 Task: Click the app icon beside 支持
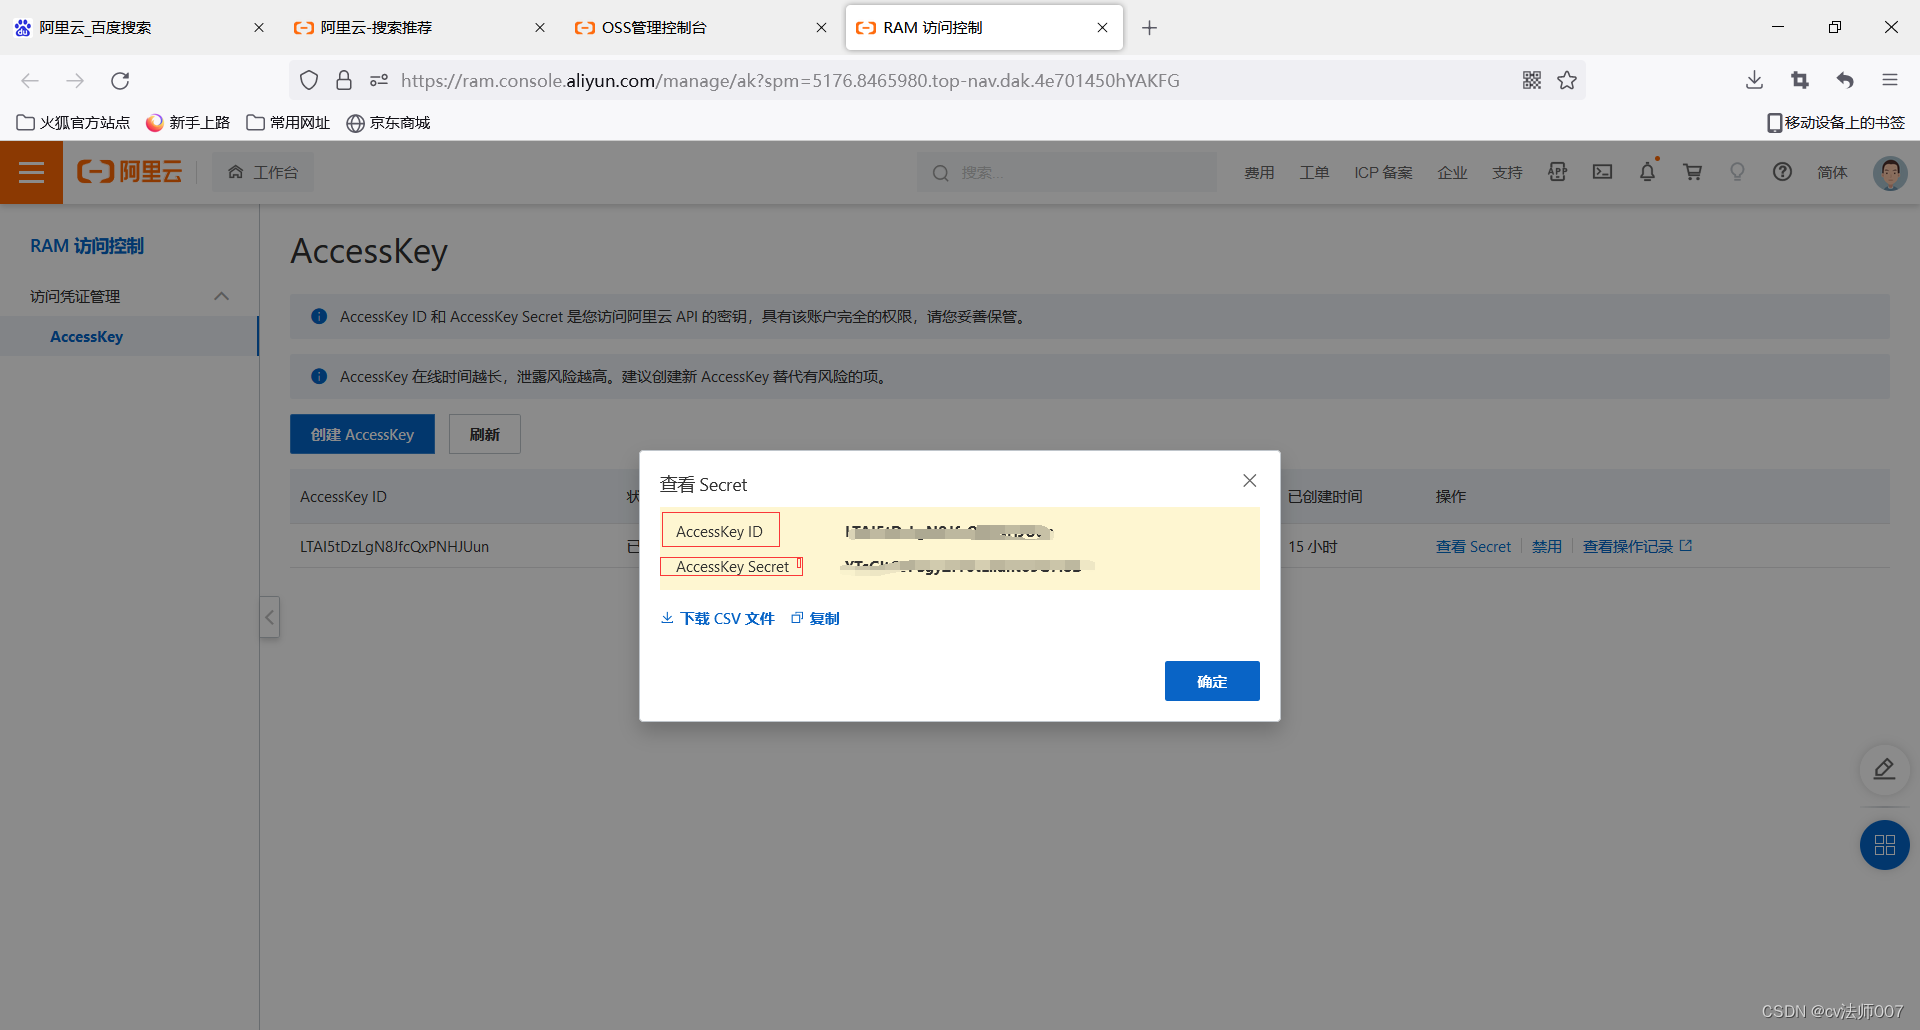(x=1557, y=172)
